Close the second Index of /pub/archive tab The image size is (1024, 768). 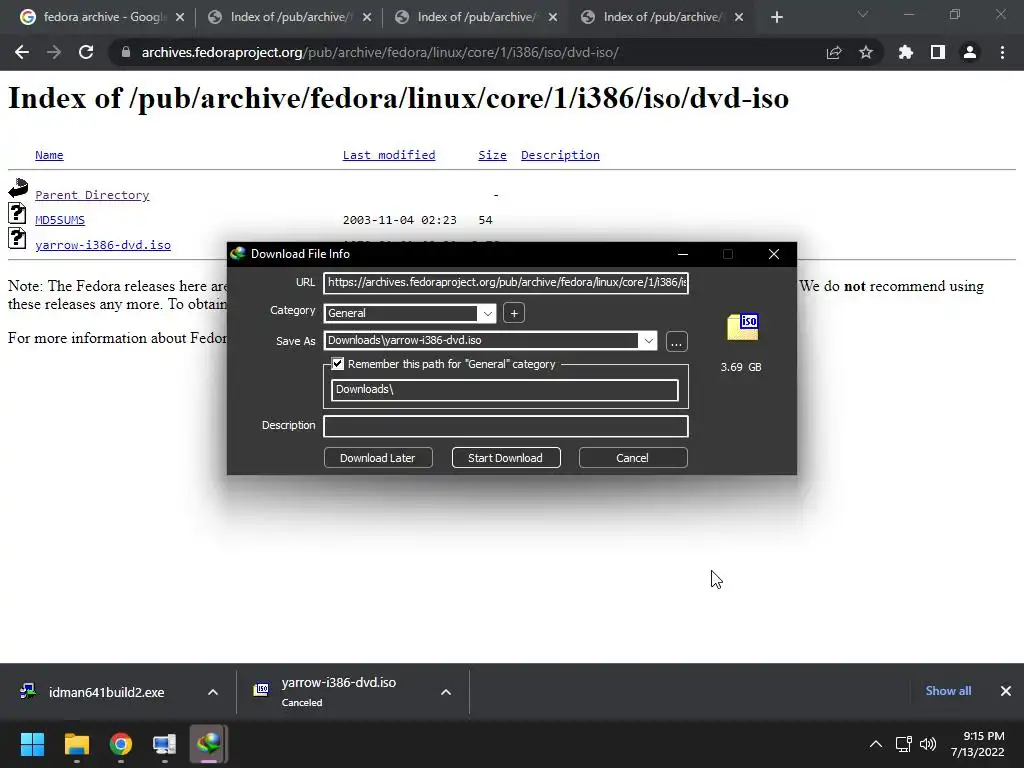tap(367, 18)
